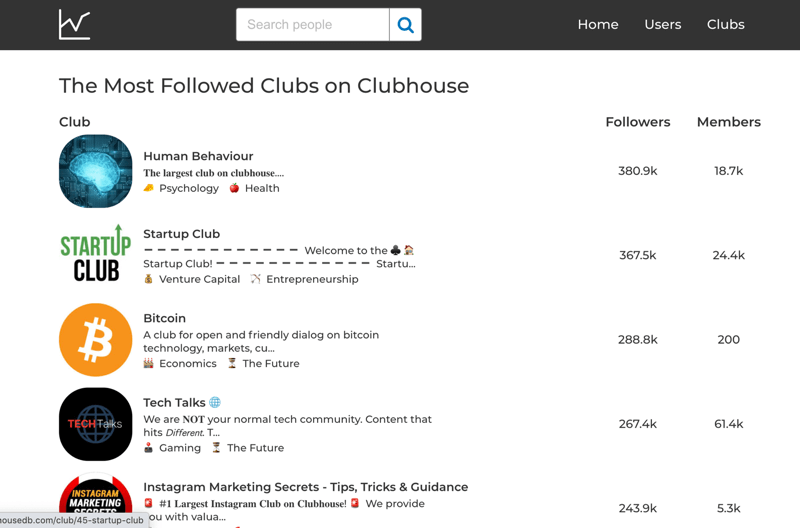Select The Future tag under Tech Talks

(256, 448)
